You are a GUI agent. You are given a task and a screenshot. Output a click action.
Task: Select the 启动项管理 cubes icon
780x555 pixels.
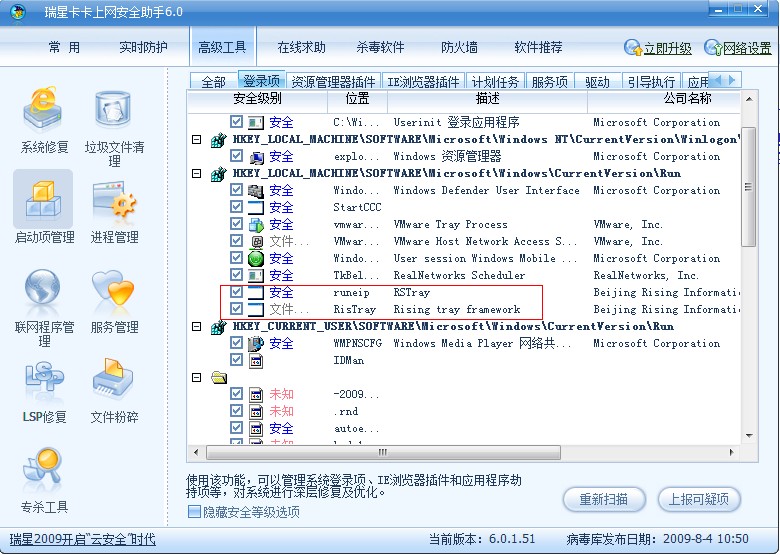[x=43, y=199]
